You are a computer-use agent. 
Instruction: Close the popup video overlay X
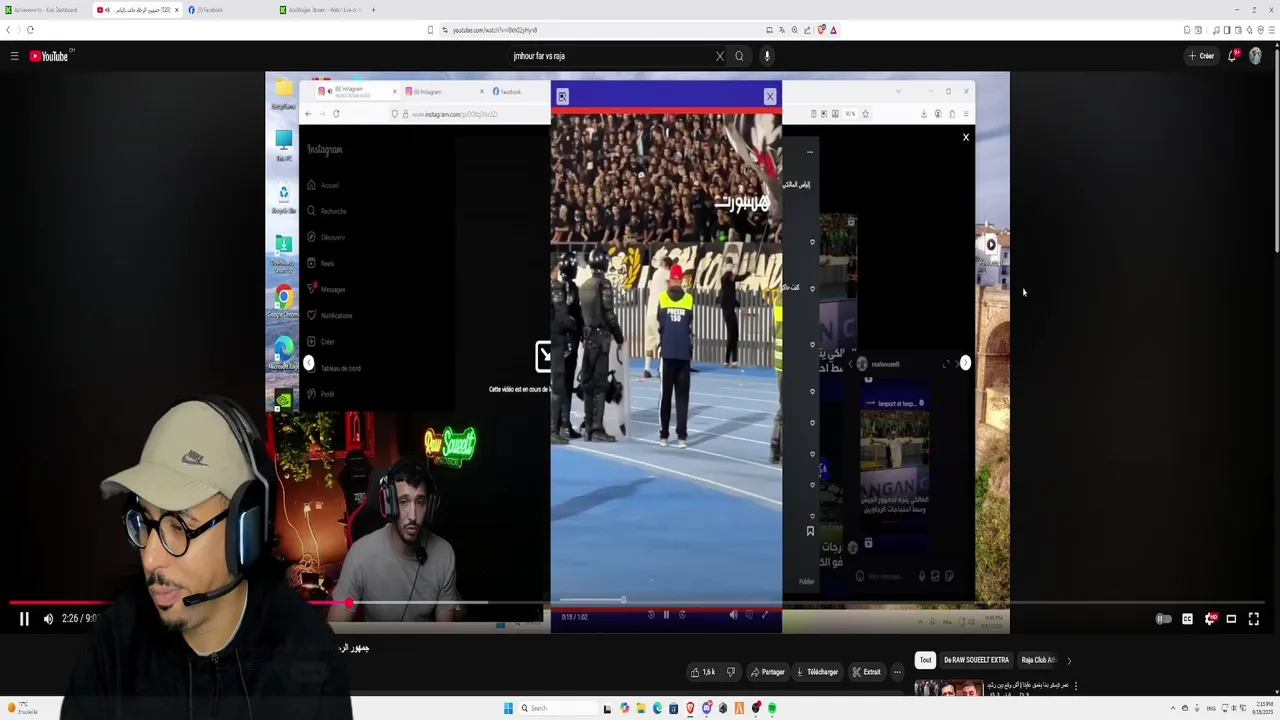pos(770,96)
